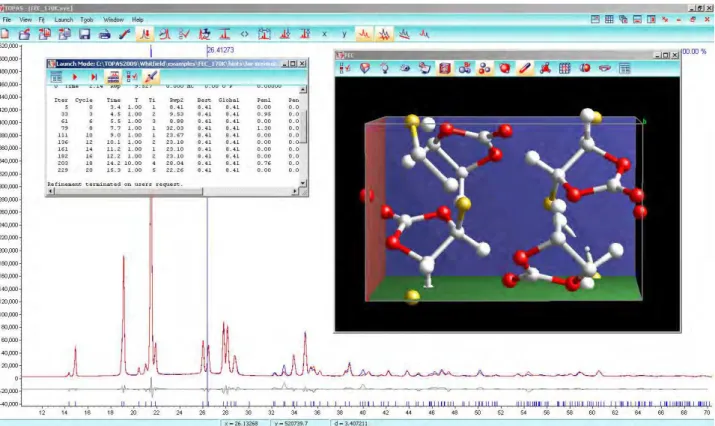This screenshot has height=426, width=715.
Task: Click the framed pattern box toolbar icon
Action: 264,34
